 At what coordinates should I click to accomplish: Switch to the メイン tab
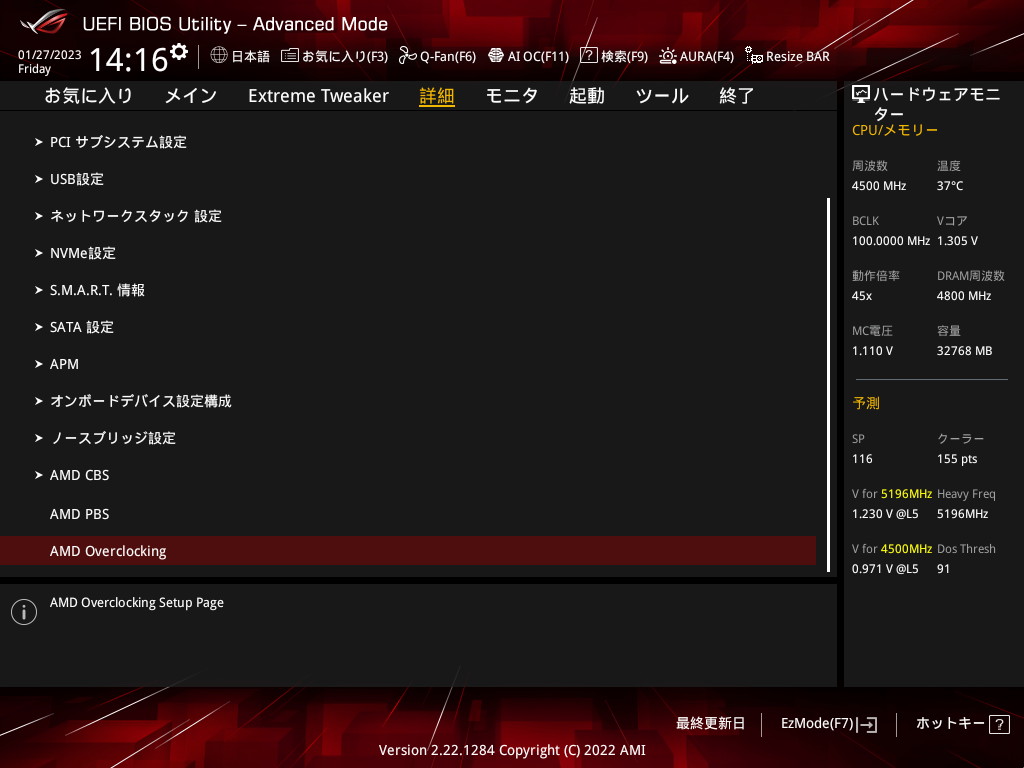coord(191,96)
